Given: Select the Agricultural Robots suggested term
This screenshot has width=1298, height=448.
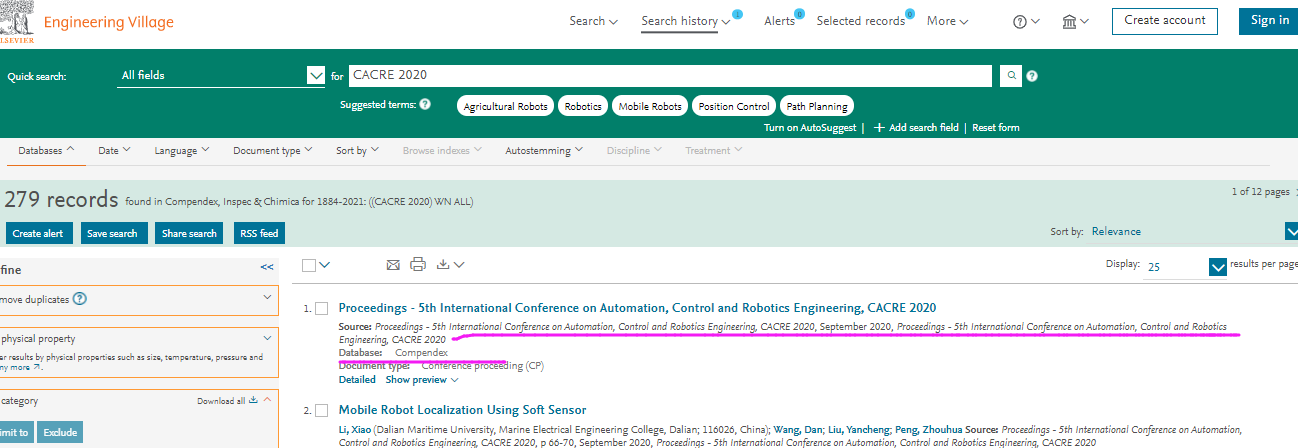Looking at the screenshot, I should click(505, 106).
